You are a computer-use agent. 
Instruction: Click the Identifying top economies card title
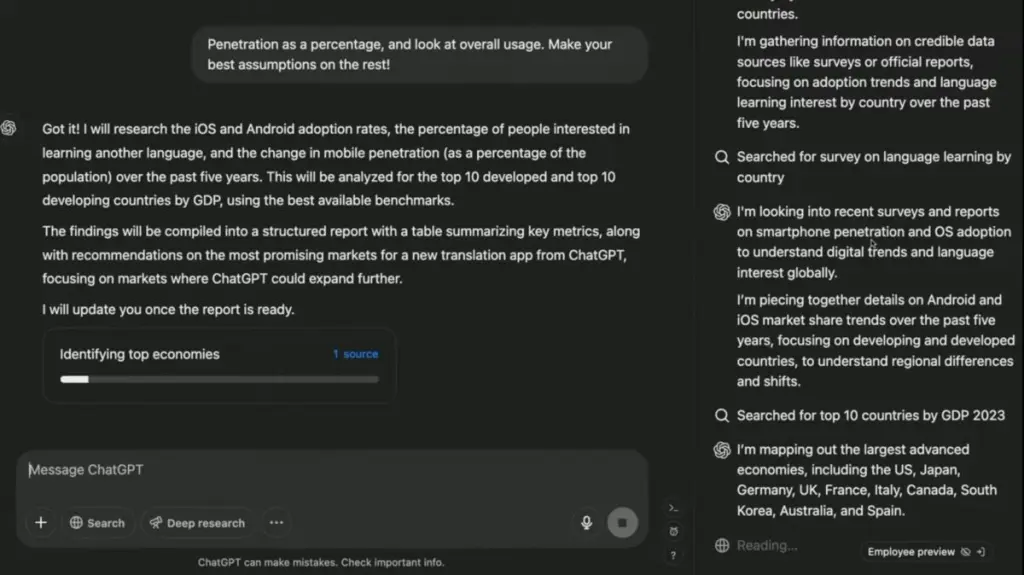pyautogui.click(x=140, y=354)
